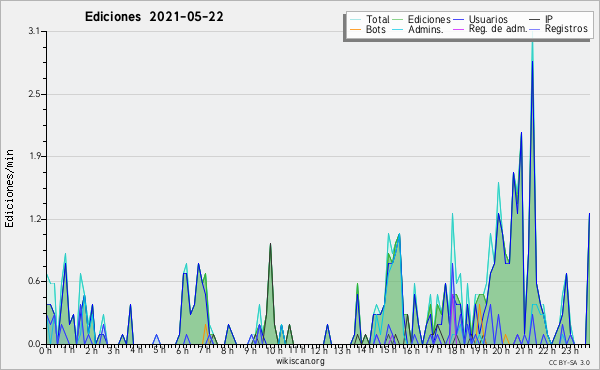Click the Admins. legend label
600x370 pixels.
click(426, 29)
